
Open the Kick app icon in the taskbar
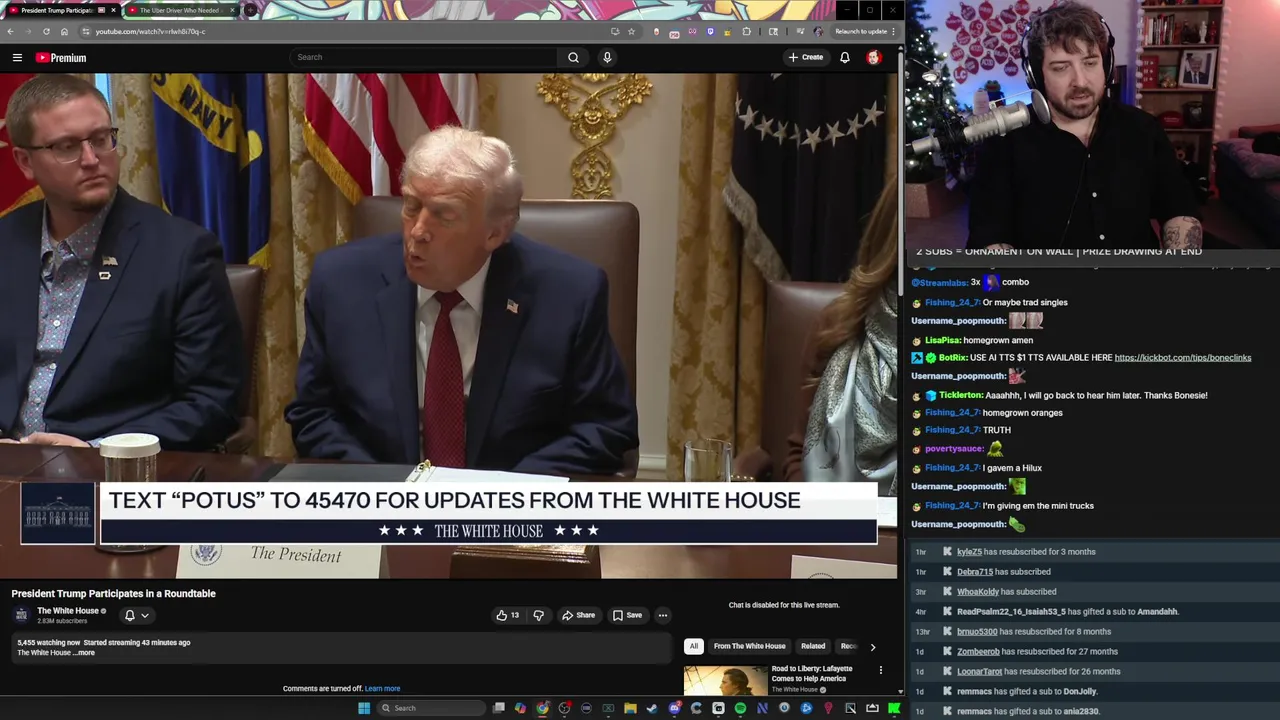[893, 708]
